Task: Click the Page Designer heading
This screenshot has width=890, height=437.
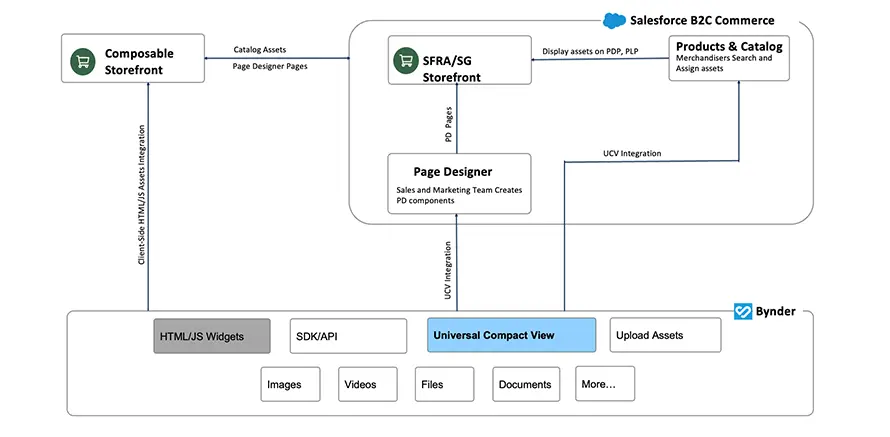Action: coord(452,171)
